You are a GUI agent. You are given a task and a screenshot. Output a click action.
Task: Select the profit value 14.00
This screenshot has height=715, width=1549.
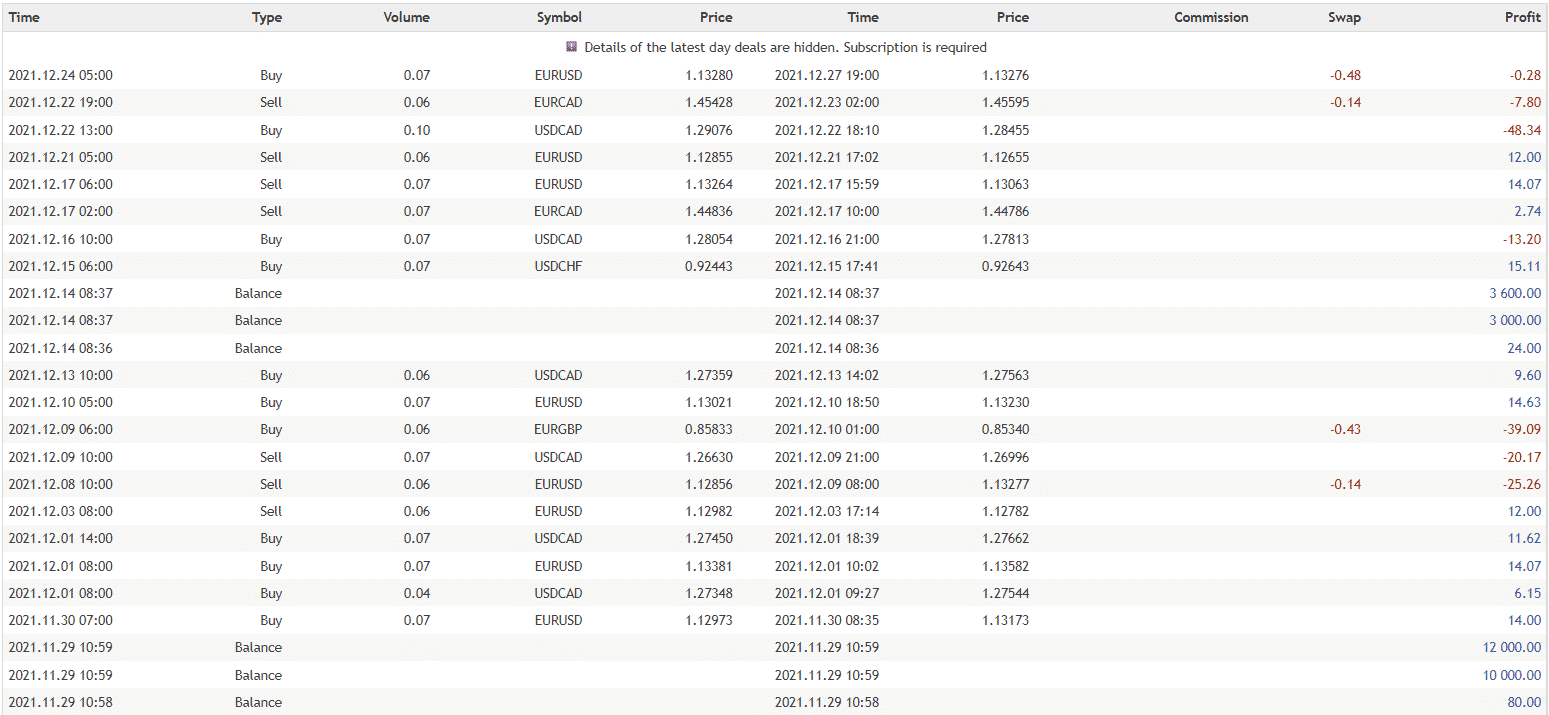(1525, 620)
